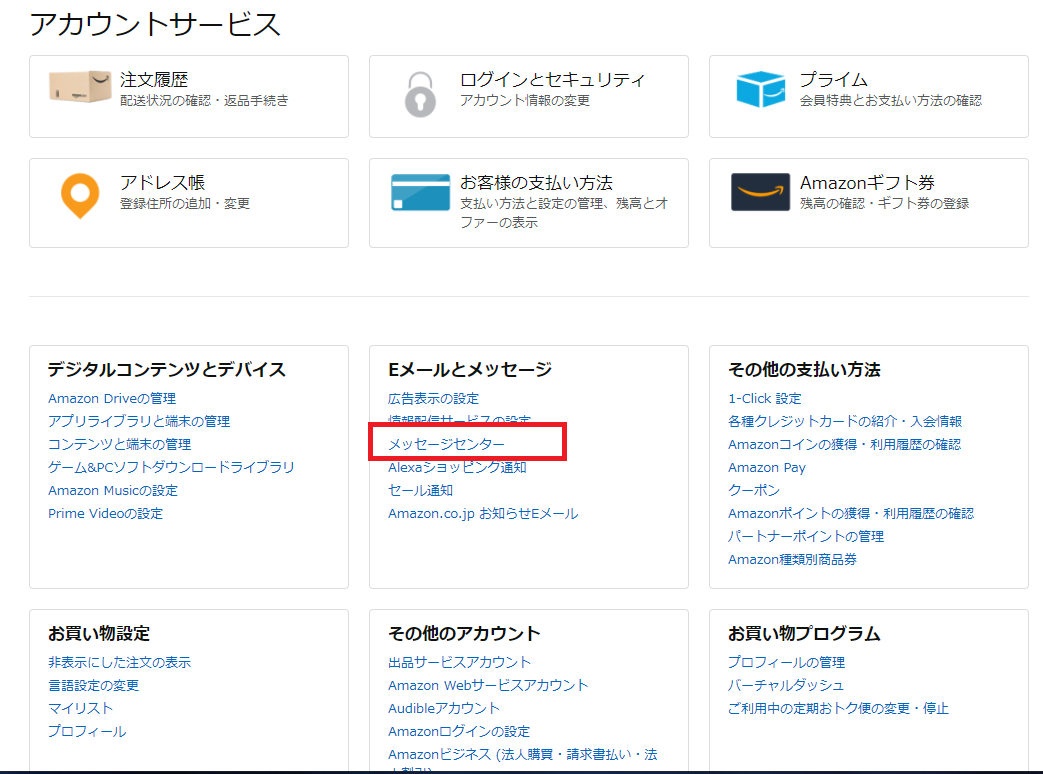The height and width of the screenshot is (774, 1043).
Task: Open パートナーポイントの管理 link
Action: (806, 537)
